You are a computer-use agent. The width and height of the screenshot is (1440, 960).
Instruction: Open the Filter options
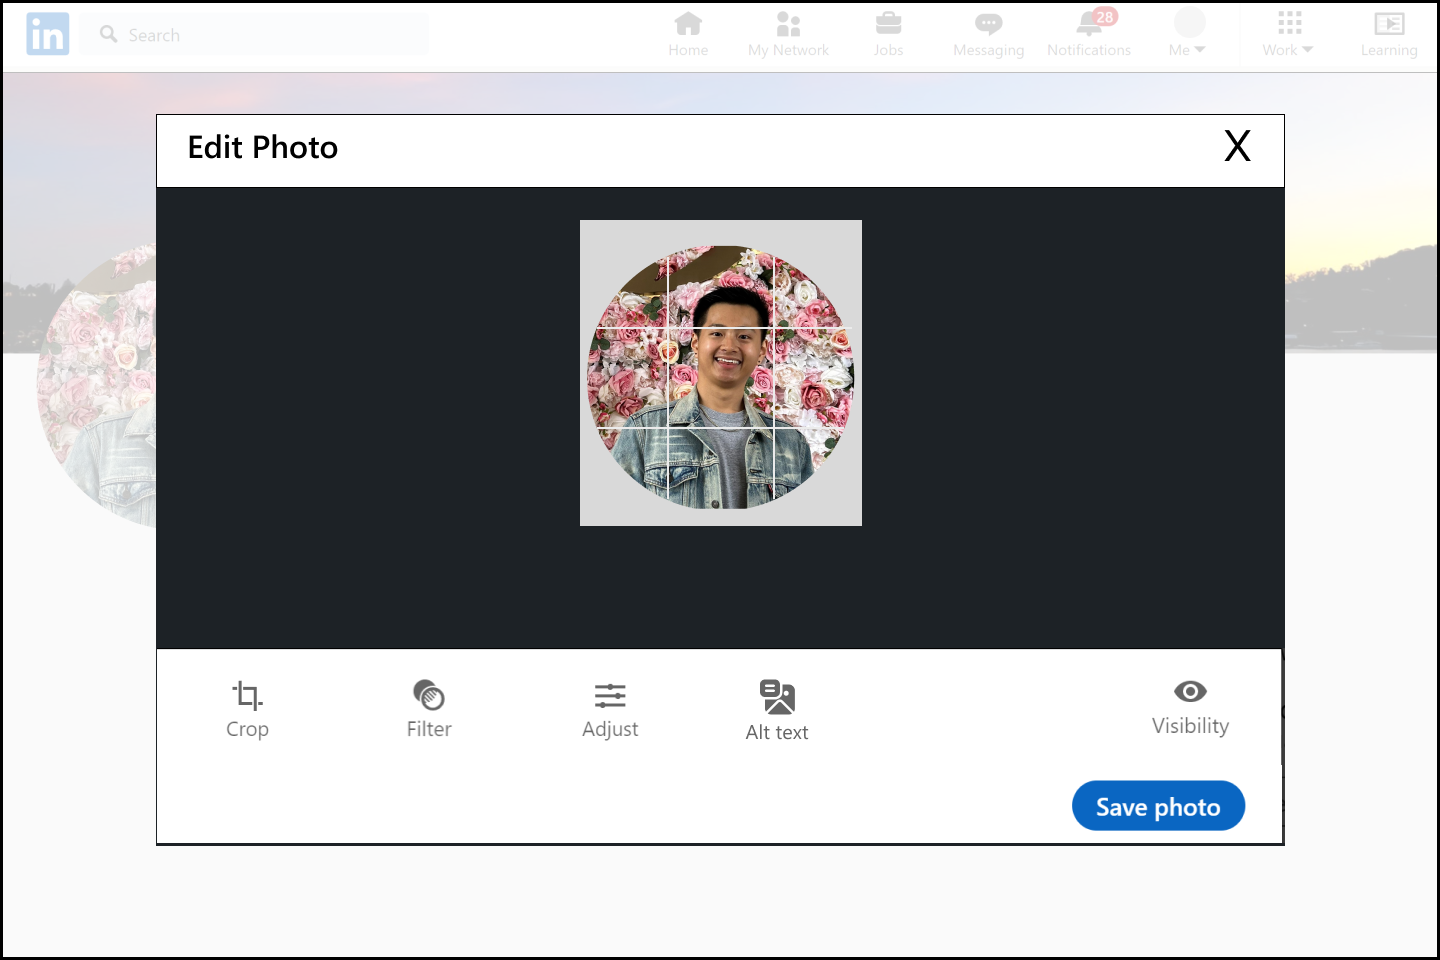tap(429, 709)
